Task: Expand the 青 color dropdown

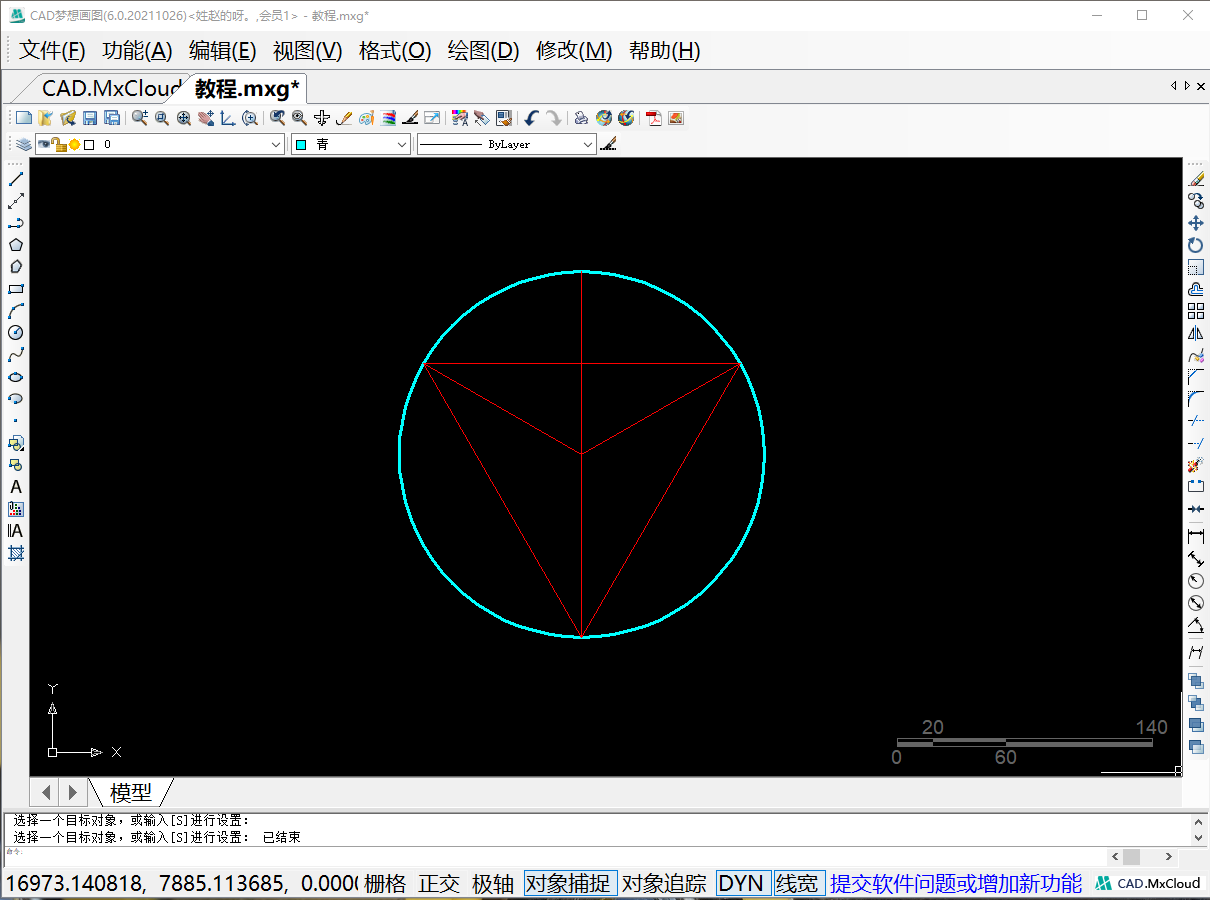Action: (402, 145)
